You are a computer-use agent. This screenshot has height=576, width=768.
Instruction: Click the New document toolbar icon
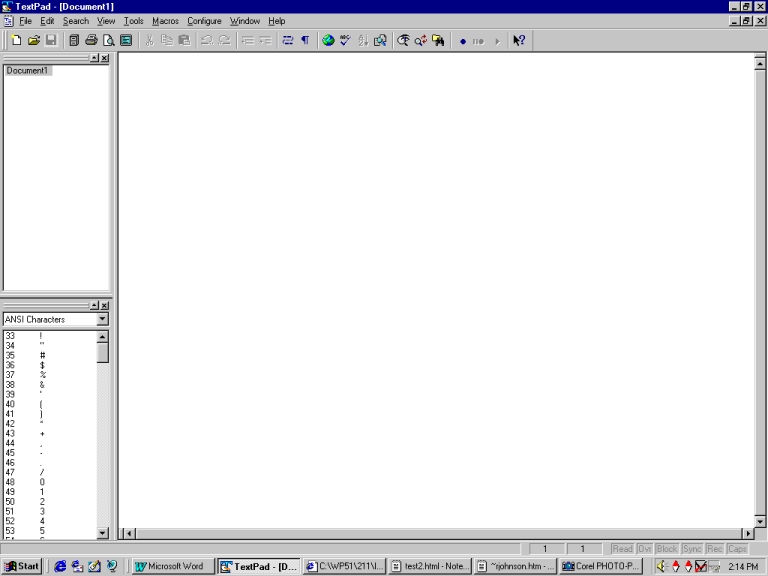point(16,41)
